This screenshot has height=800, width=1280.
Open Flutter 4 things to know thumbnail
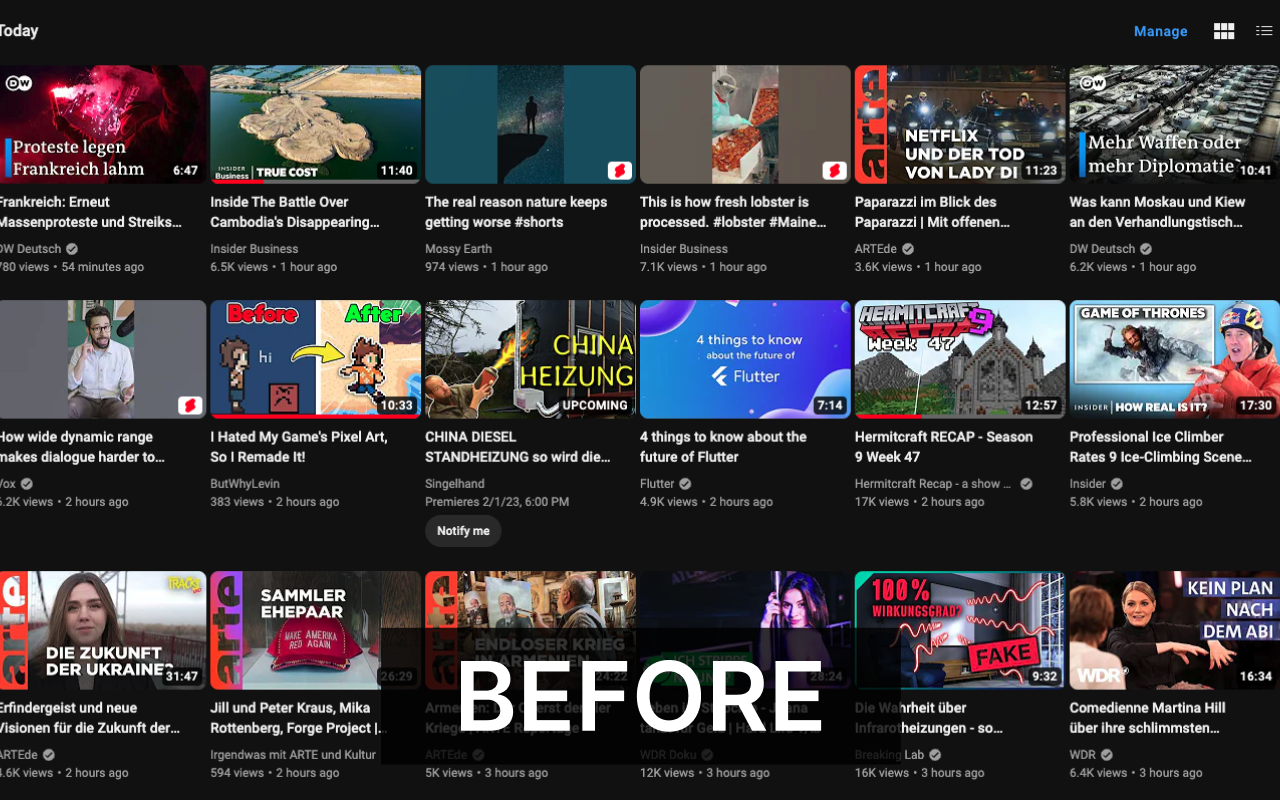point(745,359)
